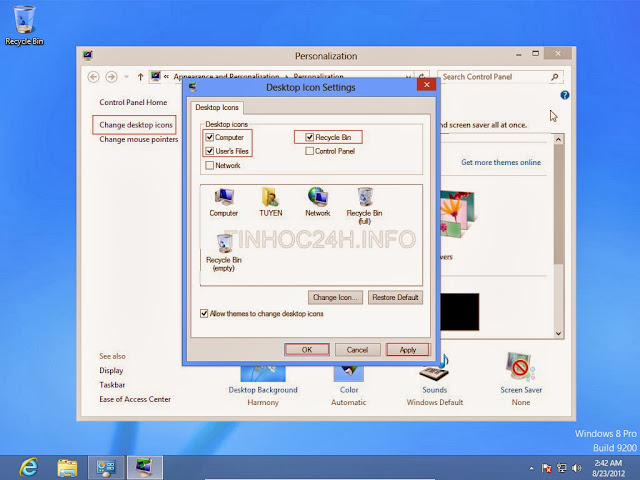Image resolution: width=640 pixels, height=480 pixels.
Task: Click the network icon in system tray
Action: point(562,468)
